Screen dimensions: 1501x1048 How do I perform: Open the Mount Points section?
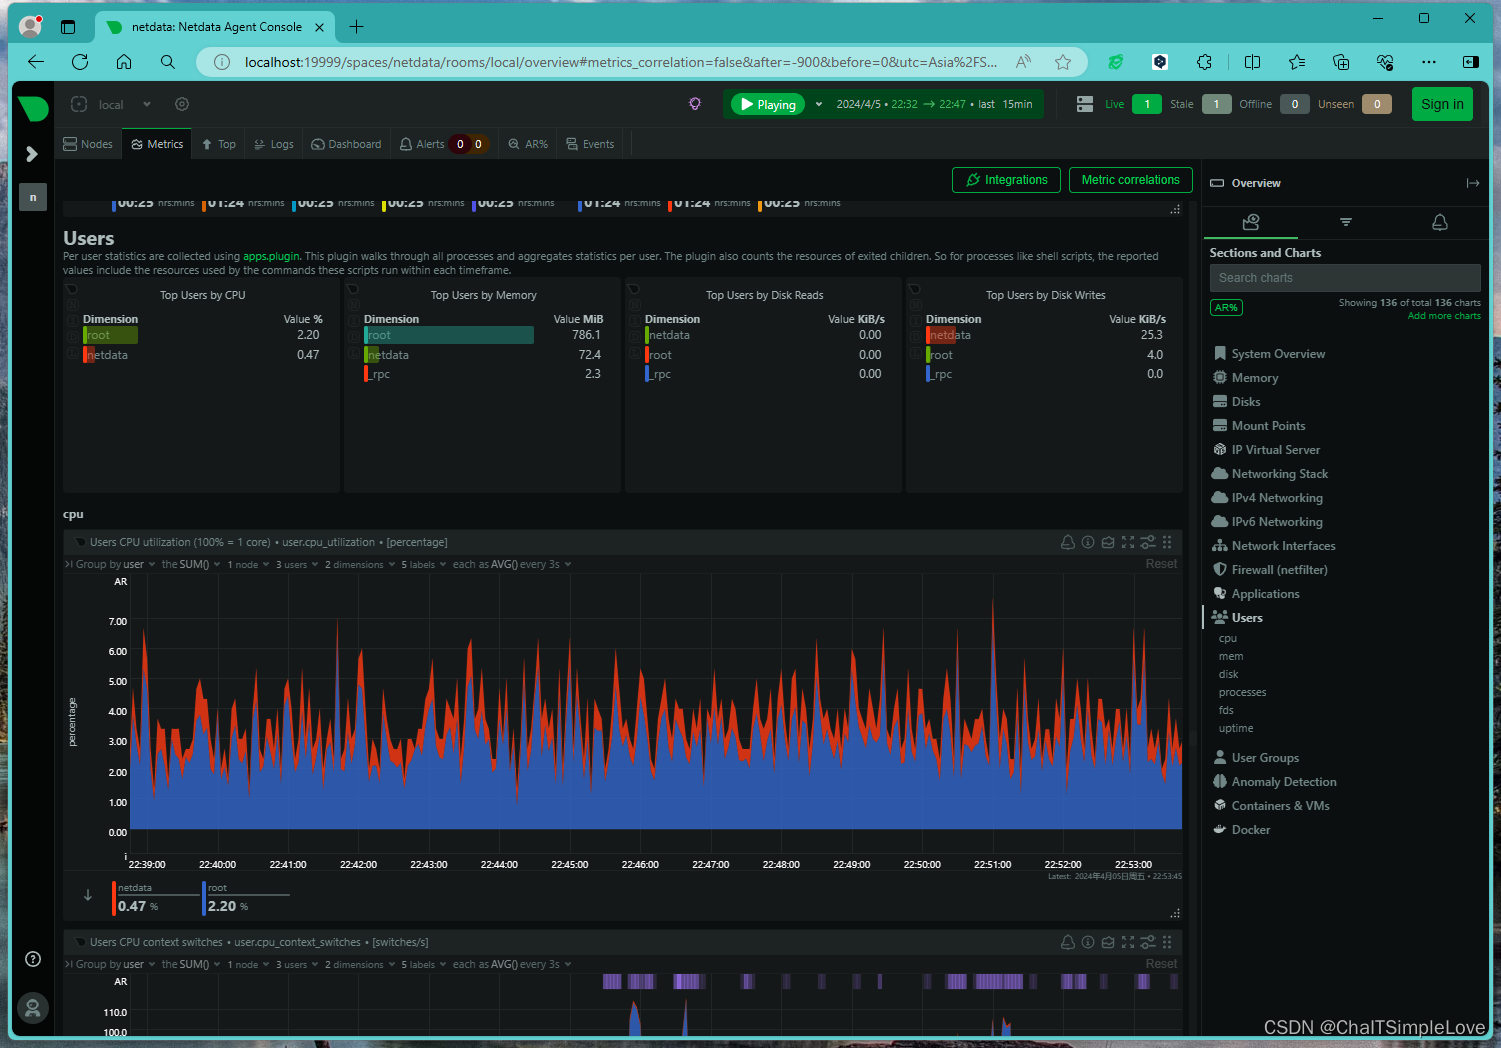1268,426
